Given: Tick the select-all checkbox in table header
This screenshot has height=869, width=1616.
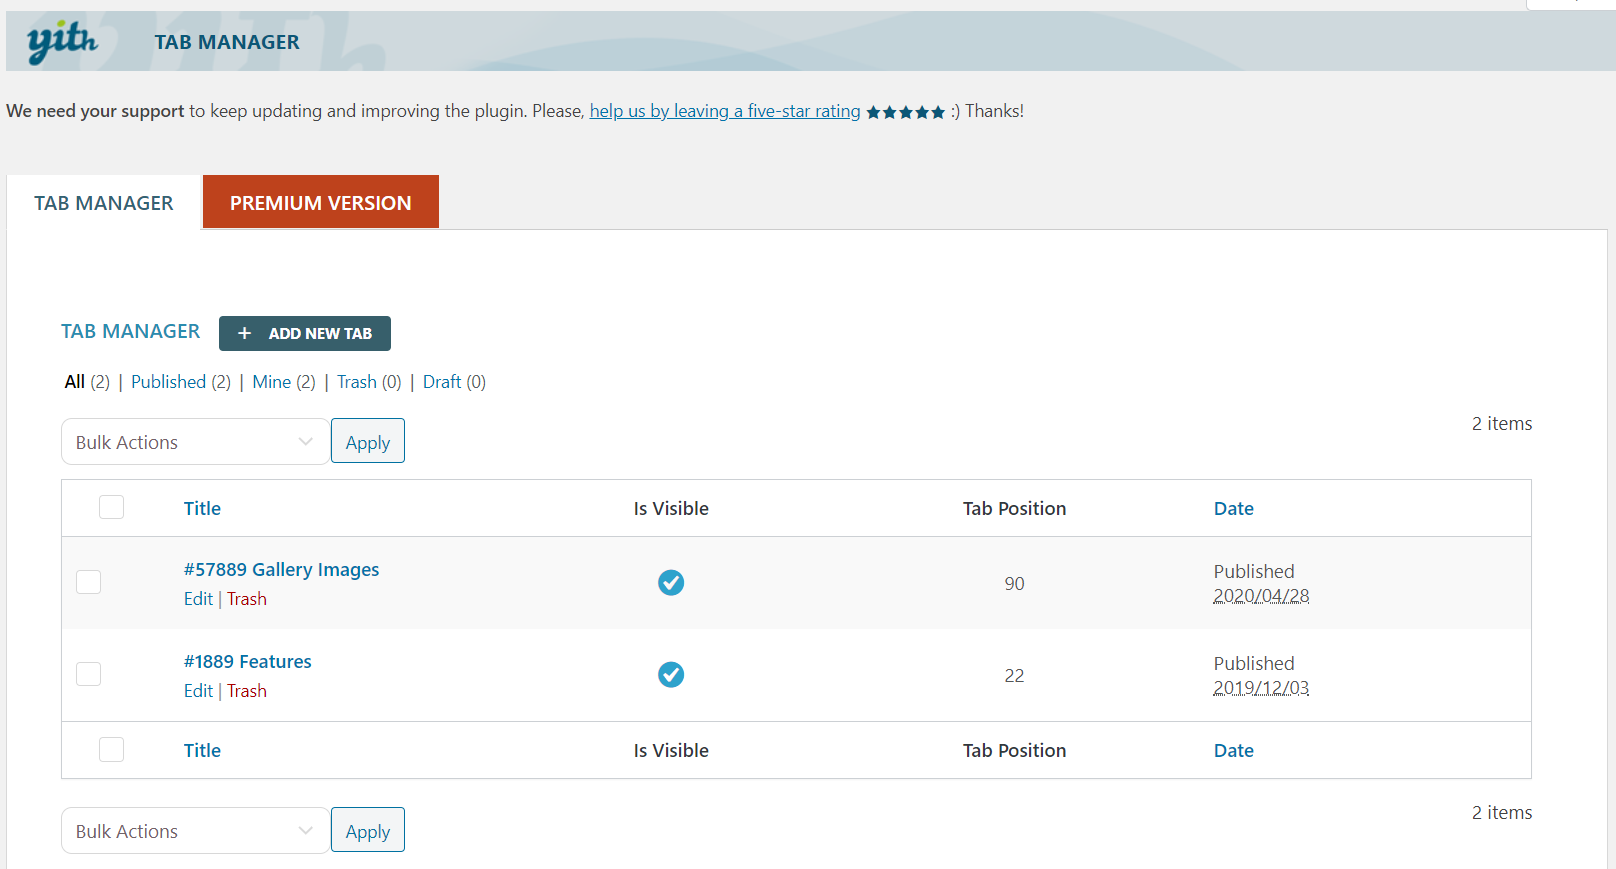Looking at the screenshot, I should (x=112, y=507).
